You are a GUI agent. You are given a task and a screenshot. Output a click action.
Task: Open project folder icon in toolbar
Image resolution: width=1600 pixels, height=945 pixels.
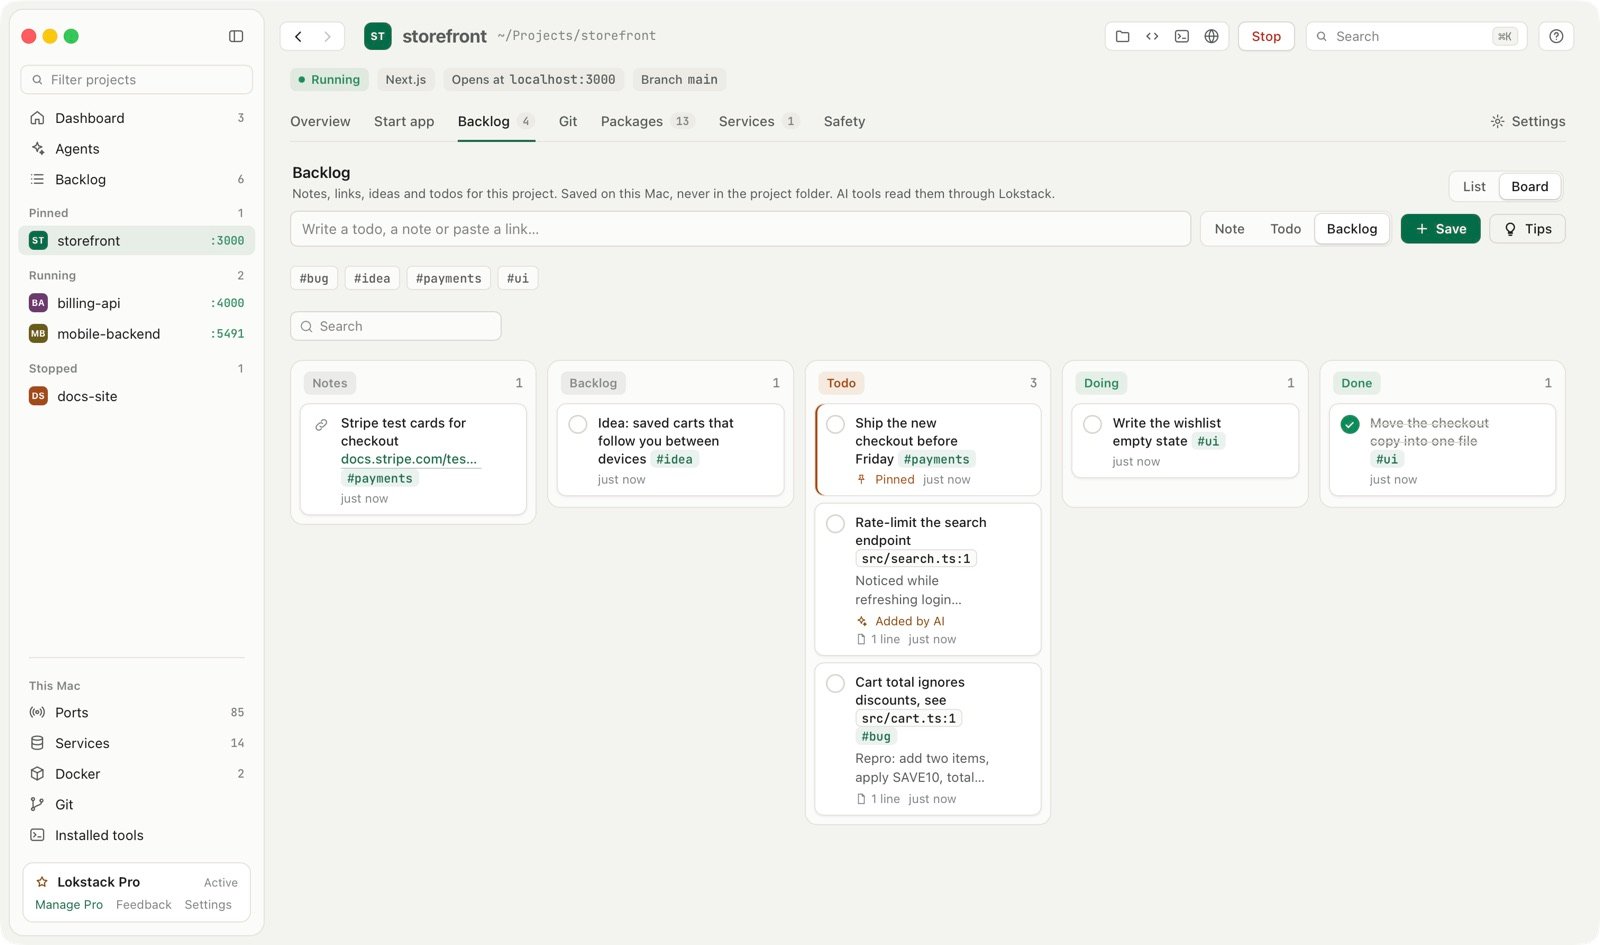point(1123,36)
